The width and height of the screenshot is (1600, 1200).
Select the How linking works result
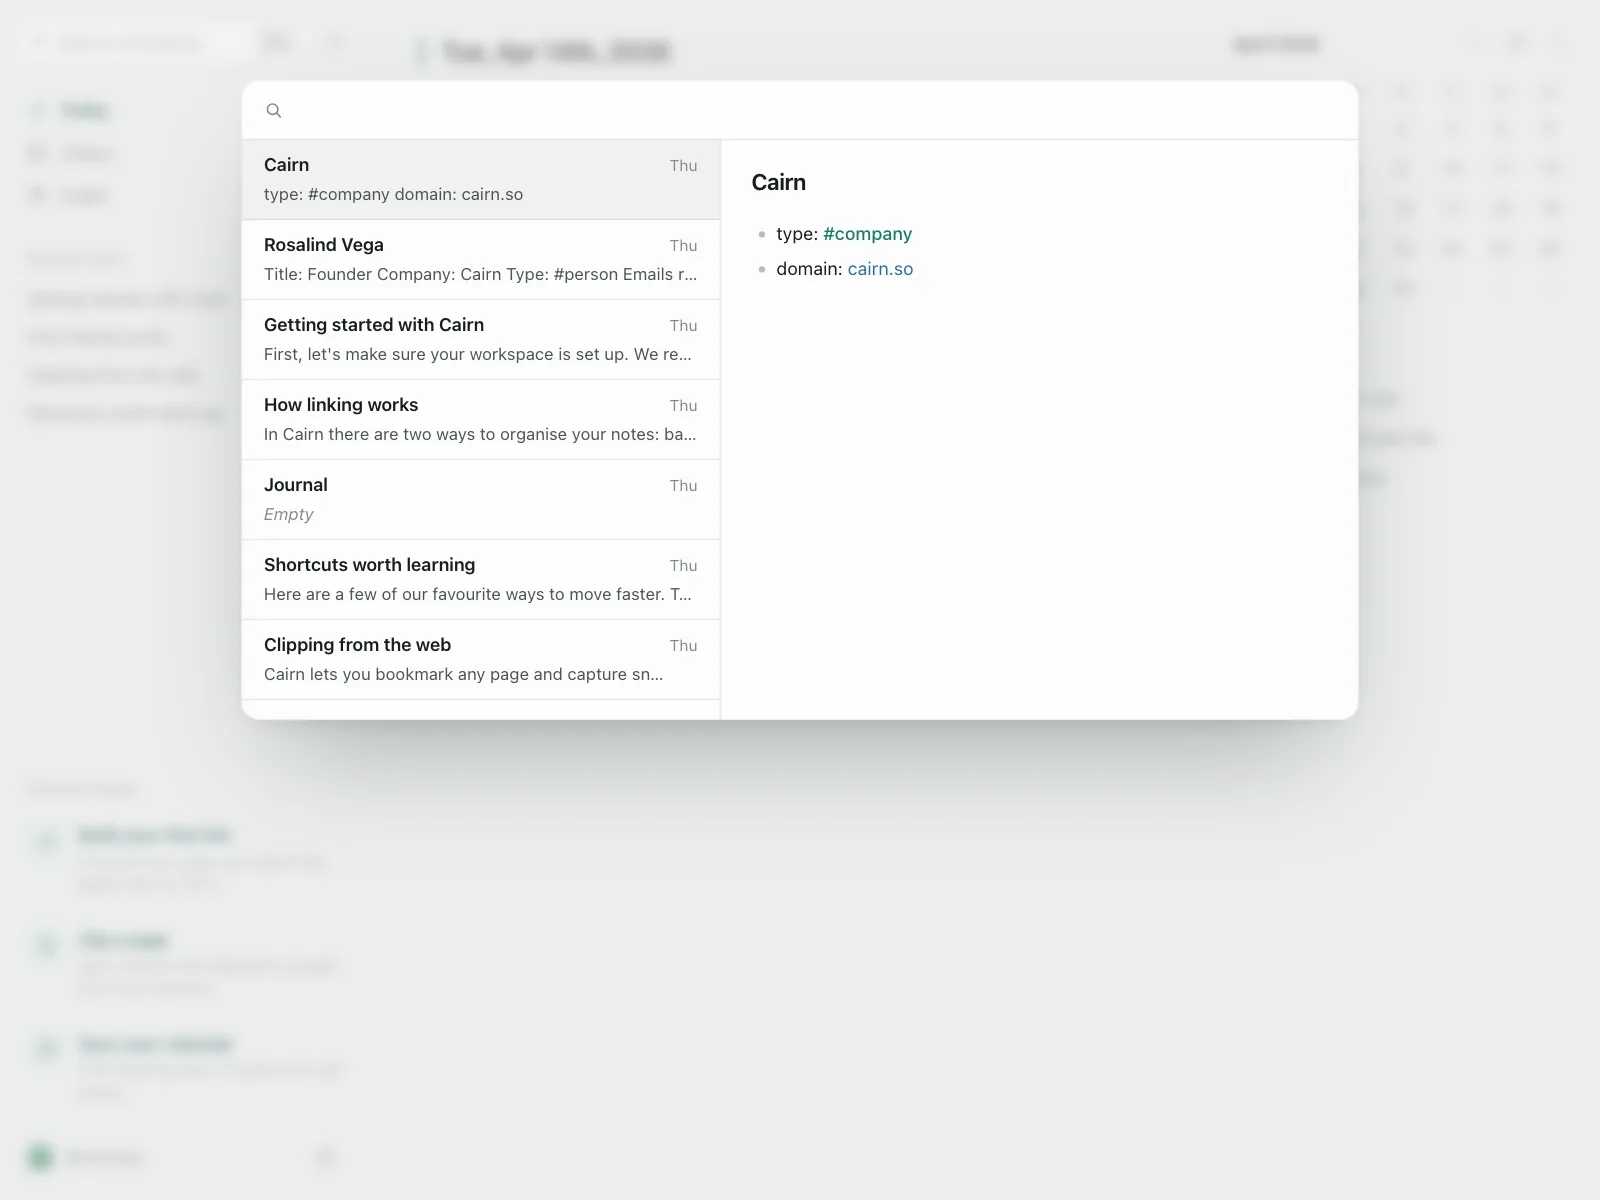click(x=481, y=420)
